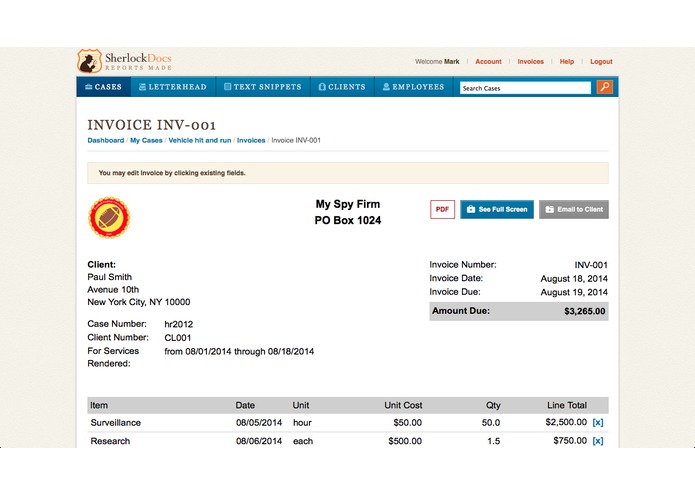Edit the Surveillance item name
The image size is (695, 494).
[x=116, y=423]
